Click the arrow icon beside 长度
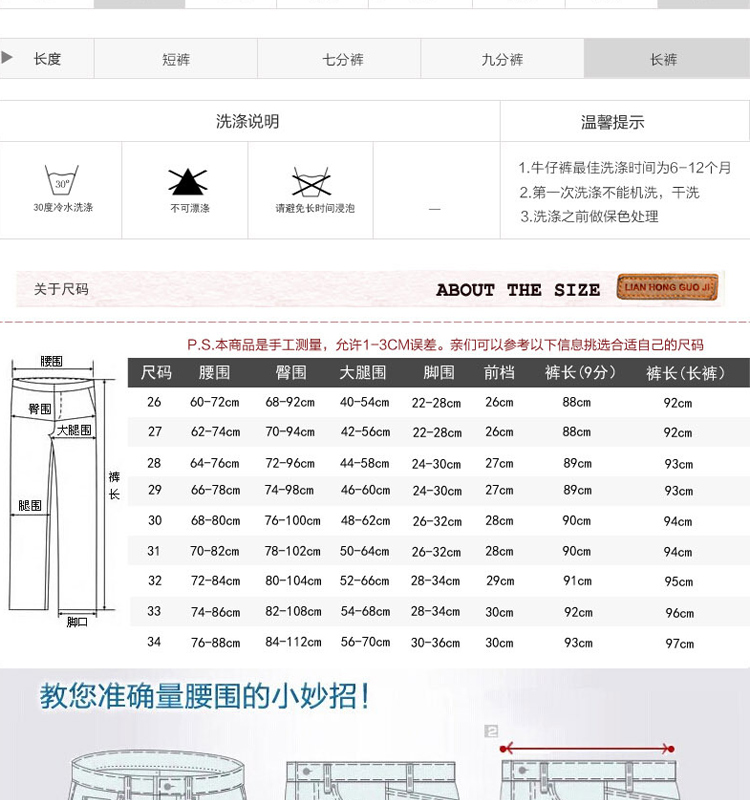Viewport: 750px width, 800px height. click(7, 57)
